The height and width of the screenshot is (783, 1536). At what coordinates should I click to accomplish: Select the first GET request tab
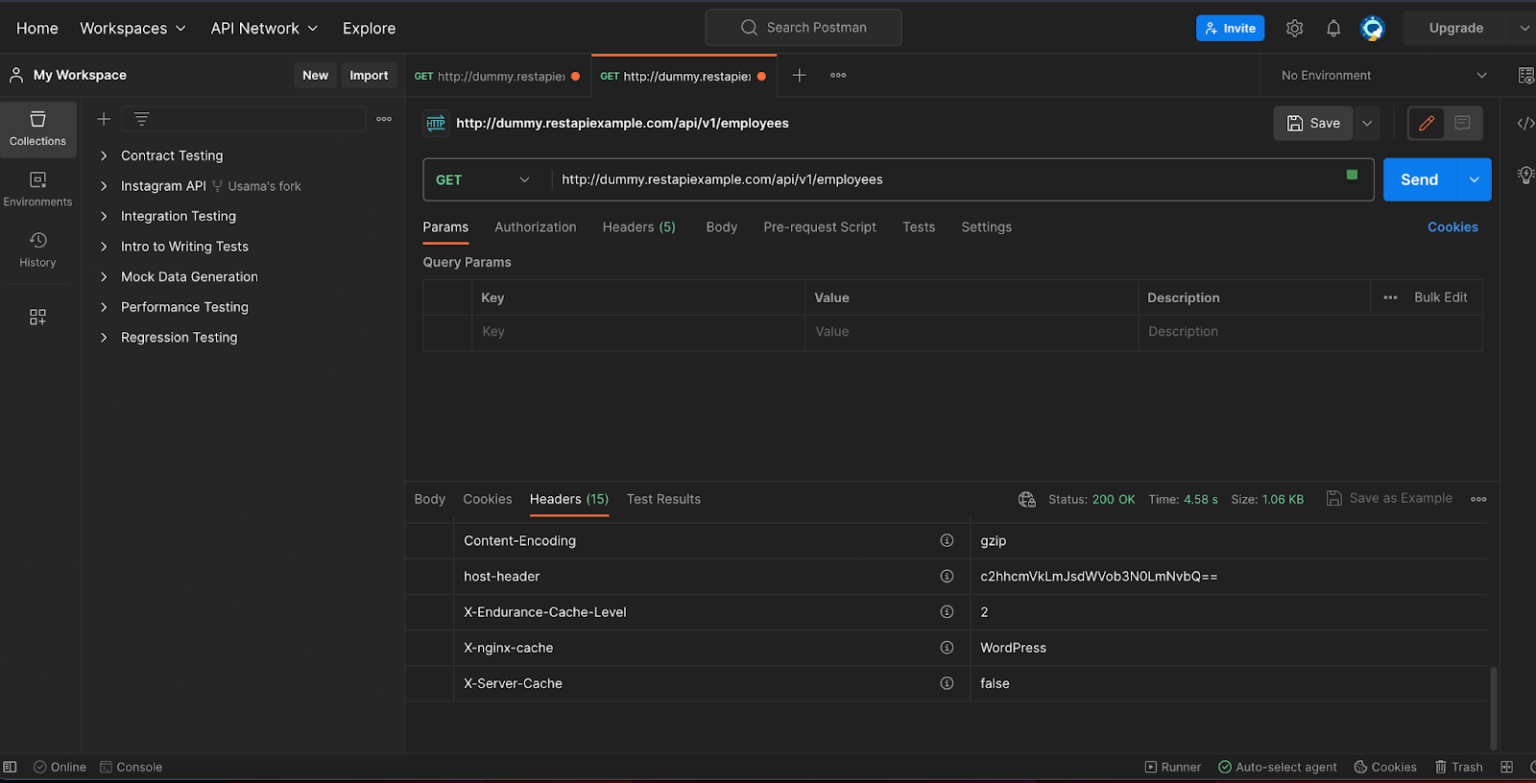[497, 76]
